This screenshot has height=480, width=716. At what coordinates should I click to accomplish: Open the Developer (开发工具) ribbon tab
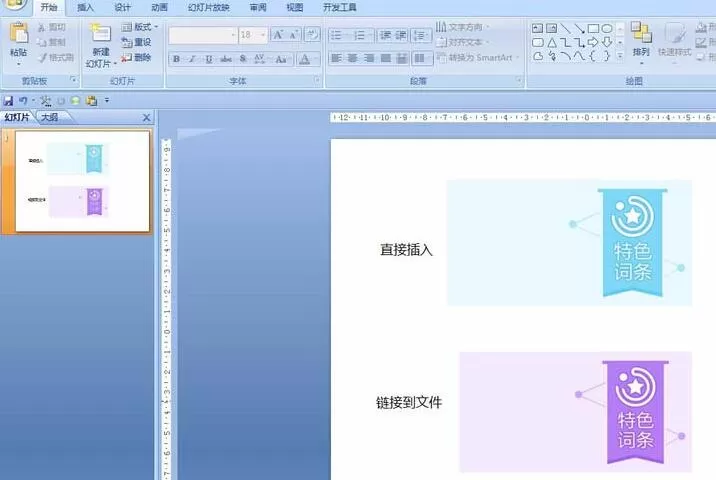point(339,8)
